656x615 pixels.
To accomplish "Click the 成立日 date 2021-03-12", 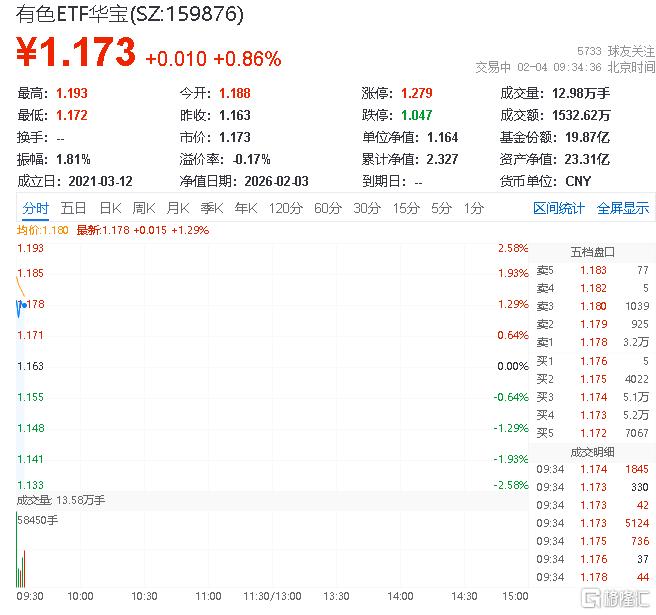I will click(x=100, y=181).
